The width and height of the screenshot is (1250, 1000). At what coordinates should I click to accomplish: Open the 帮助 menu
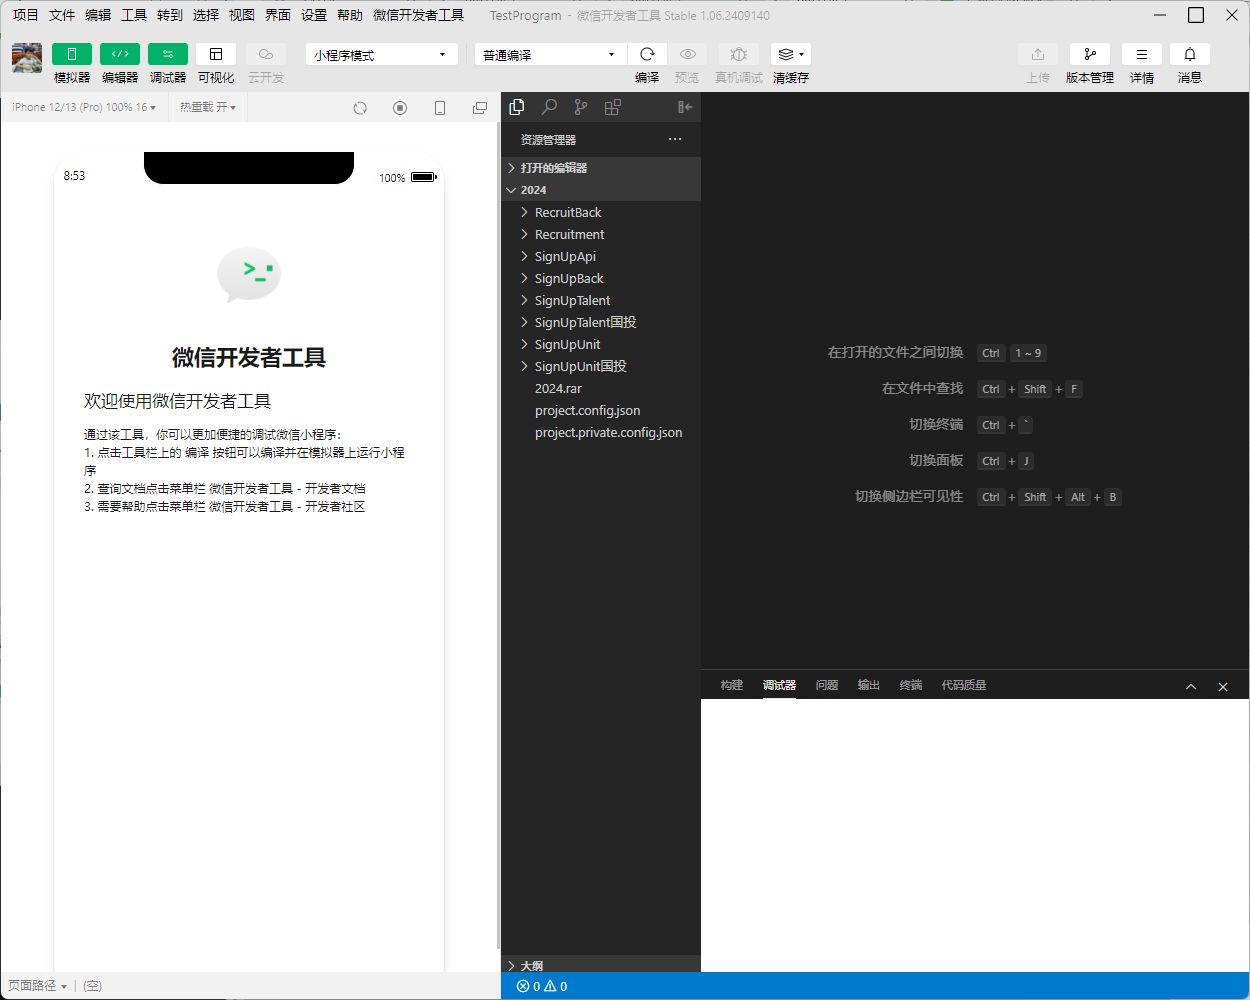tap(350, 15)
